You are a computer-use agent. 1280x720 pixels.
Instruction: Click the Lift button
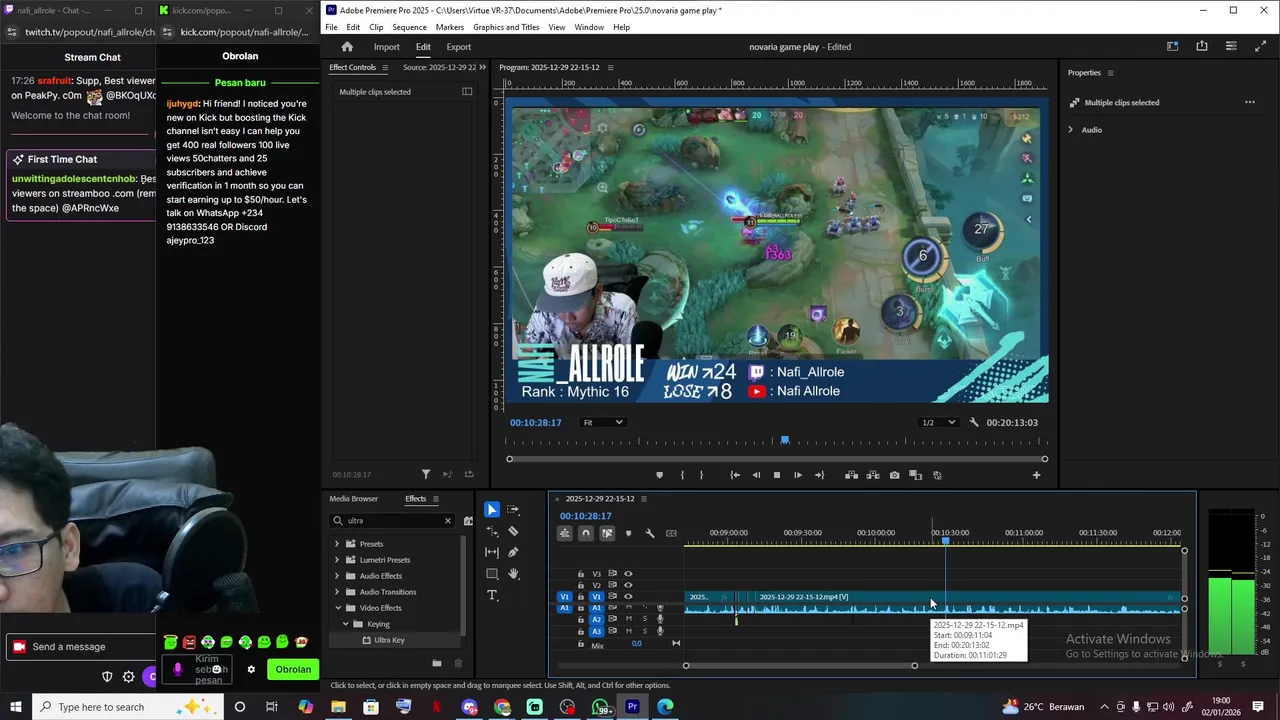coord(853,475)
